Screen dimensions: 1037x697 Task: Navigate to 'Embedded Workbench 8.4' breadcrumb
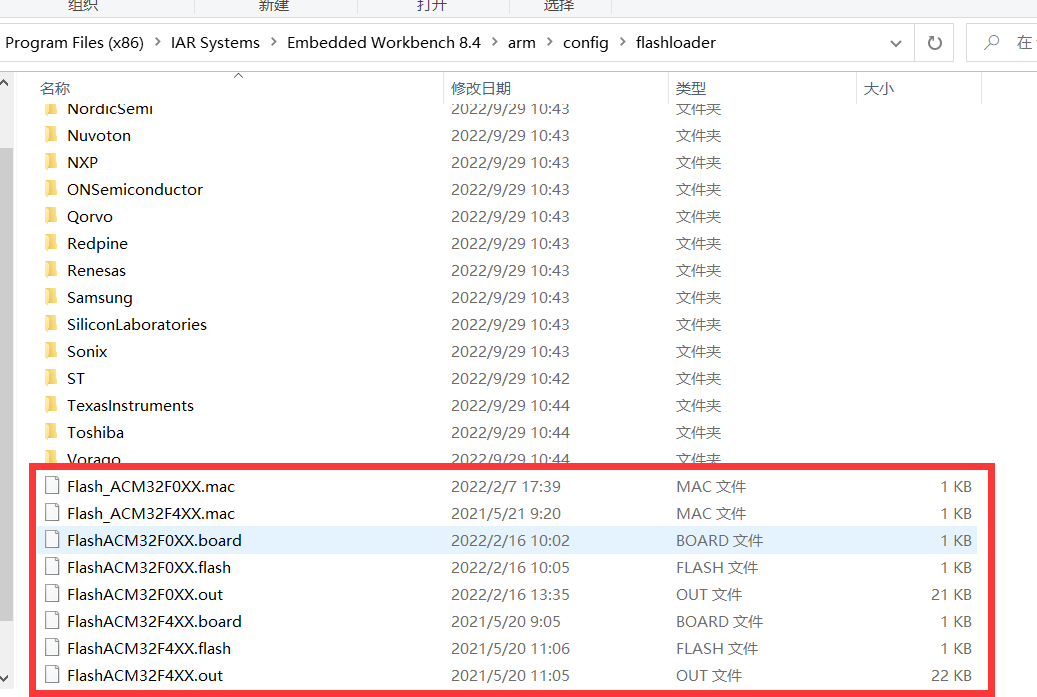[383, 43]
